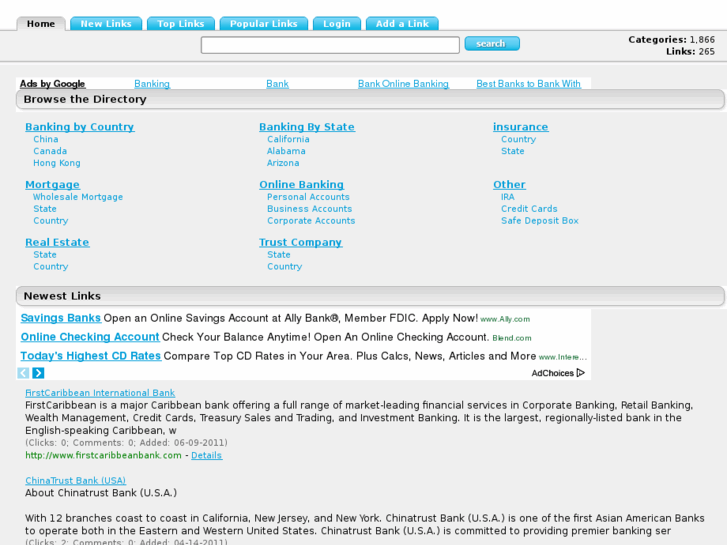
Task: Open Best Banks to Bank With link
Action: [x=529, y=84]
